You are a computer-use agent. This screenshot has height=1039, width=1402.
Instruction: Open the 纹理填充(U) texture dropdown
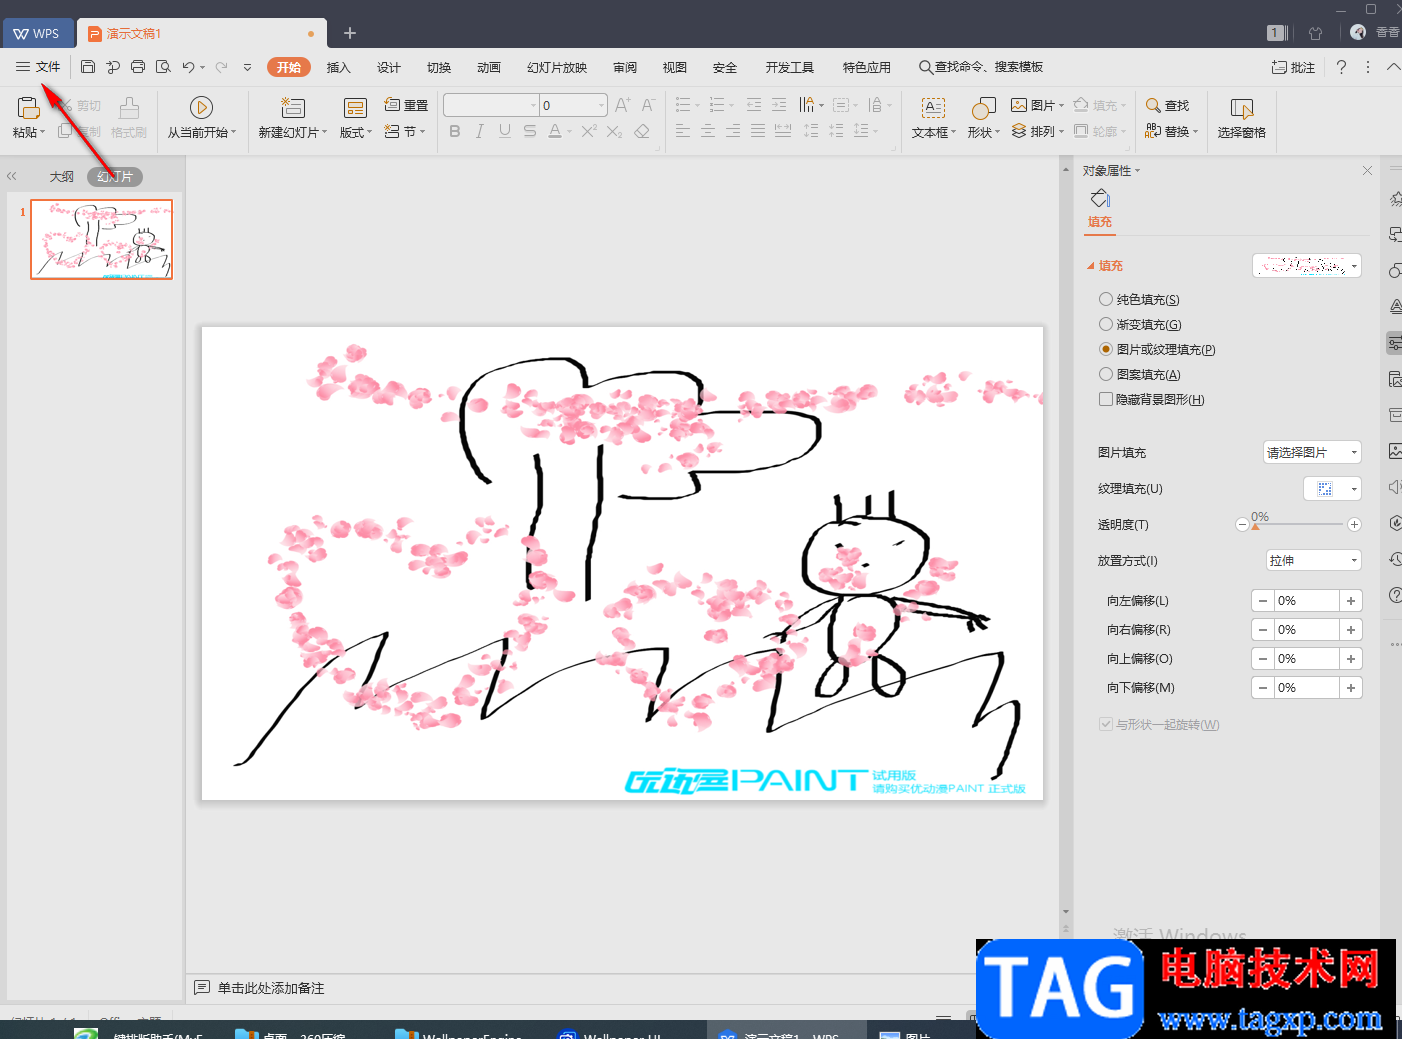tap(1333, 489)
